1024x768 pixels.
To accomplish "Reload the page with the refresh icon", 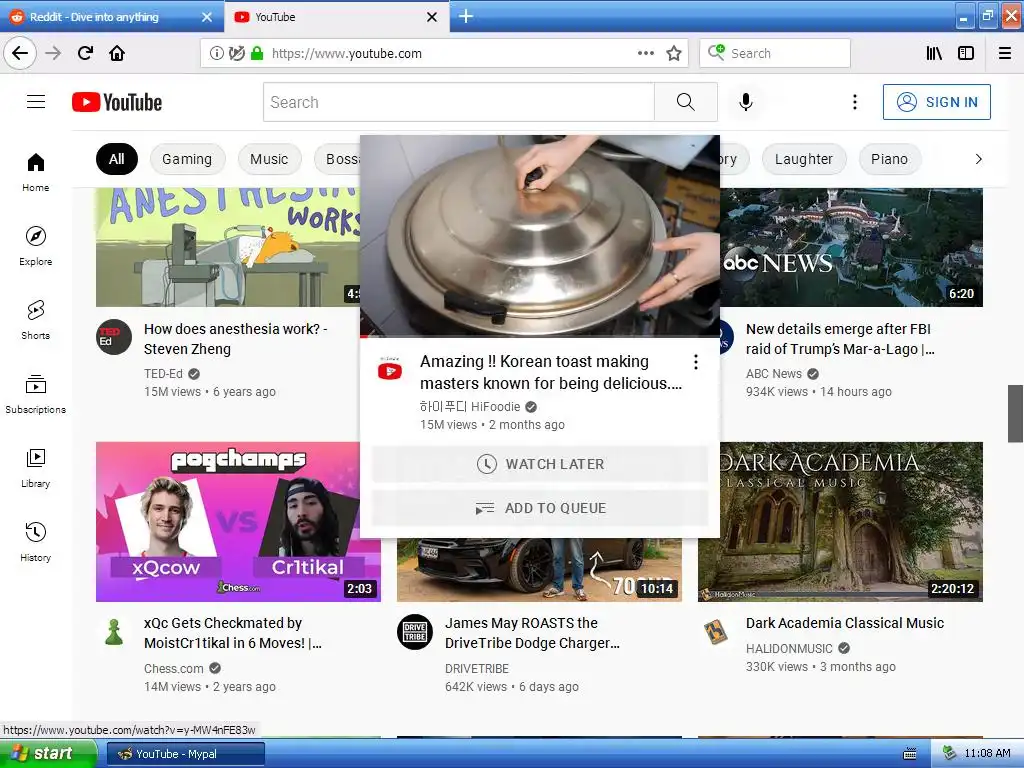I will pyautogui.click(x=86, y=53).
